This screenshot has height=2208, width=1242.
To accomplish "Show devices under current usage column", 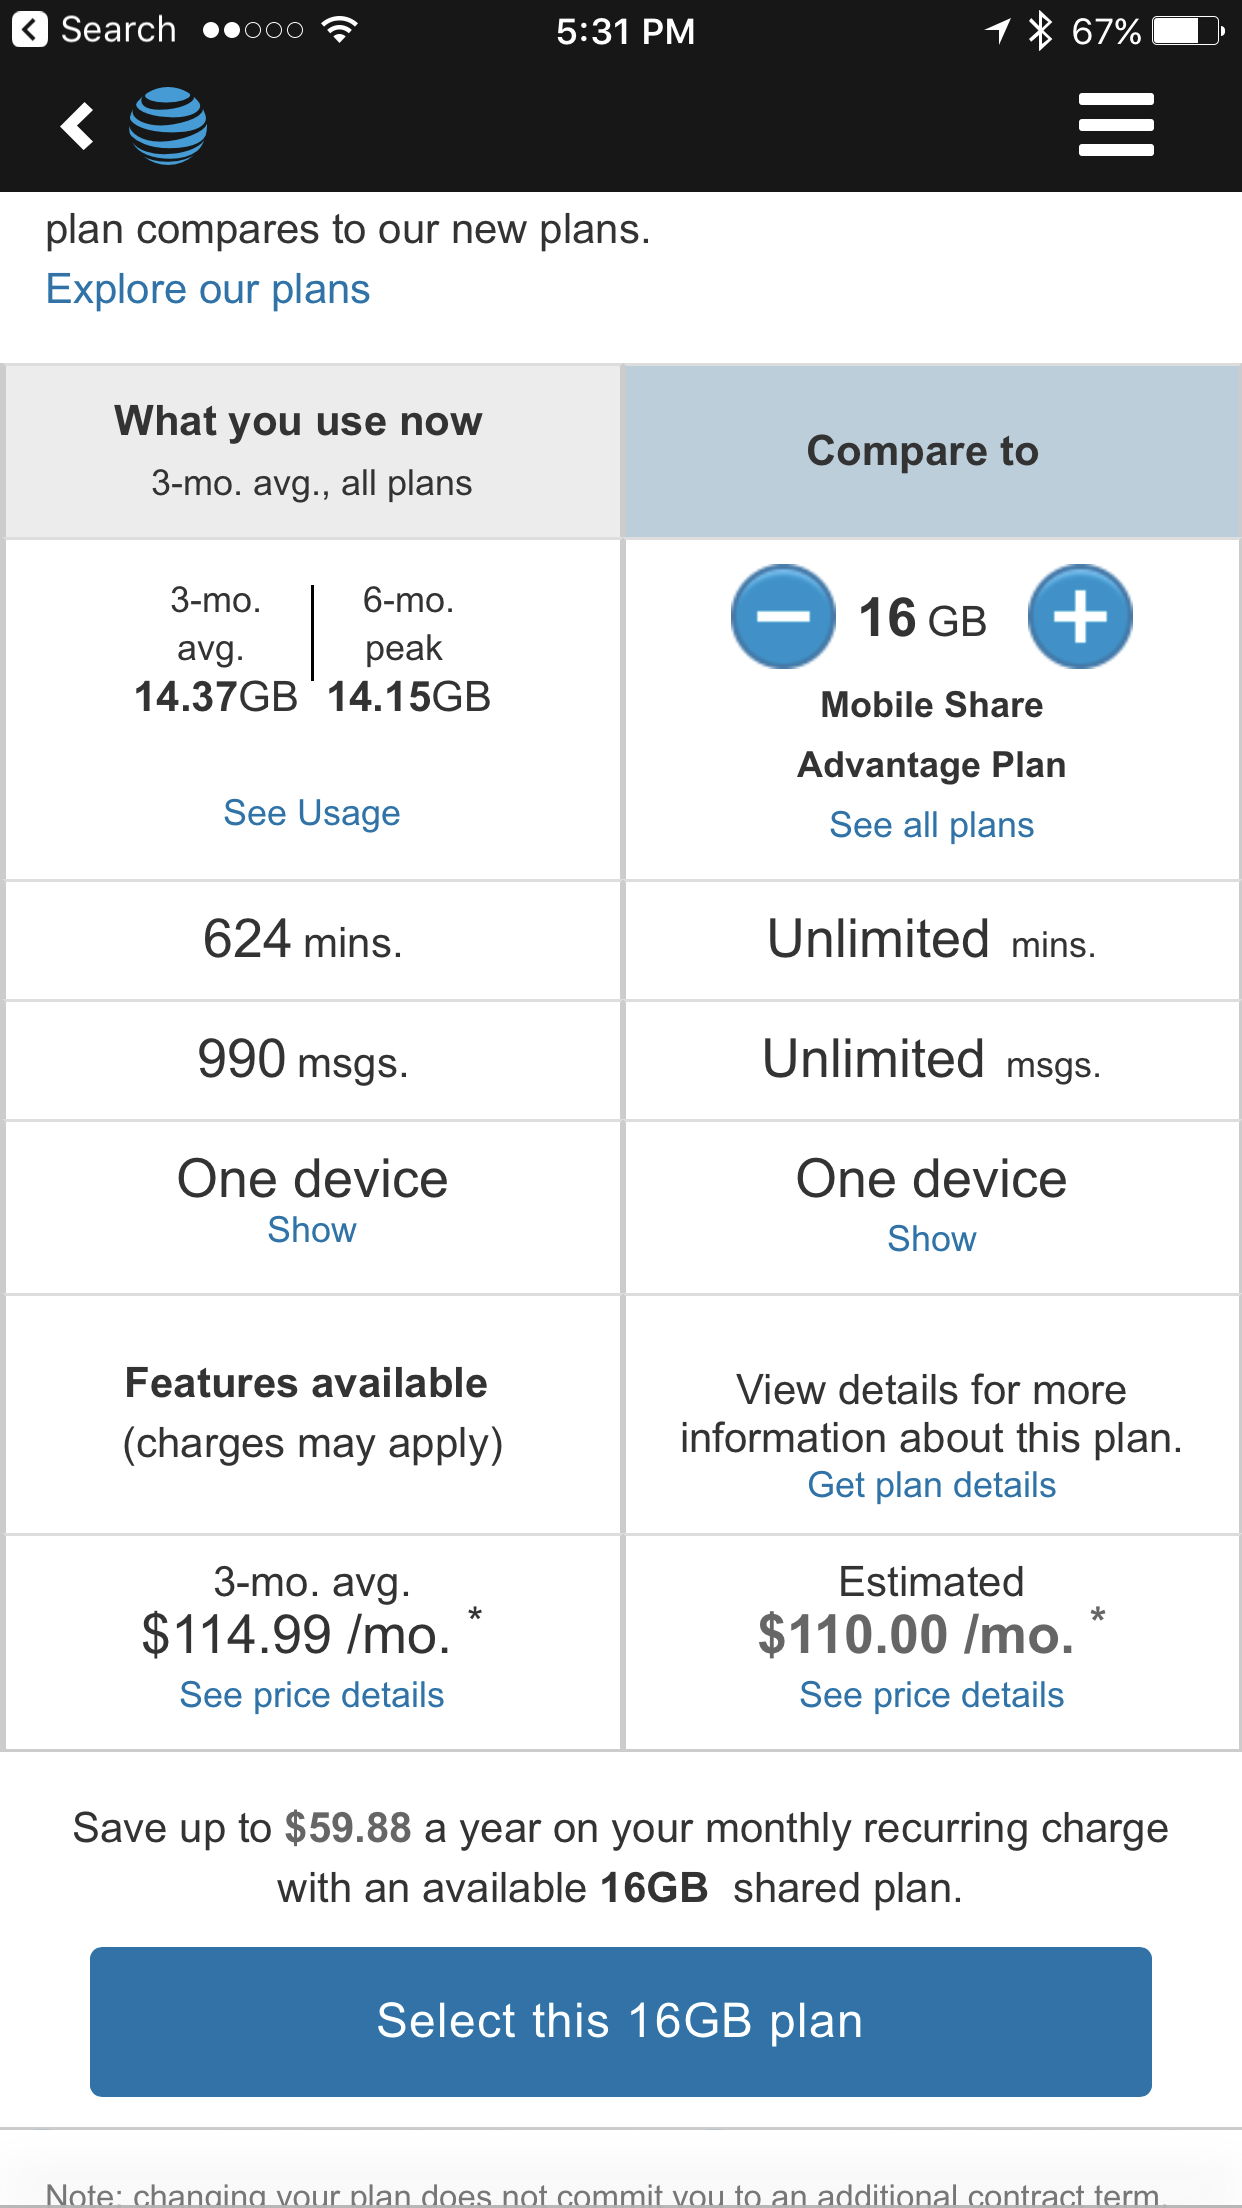I will pos(312,1230).
